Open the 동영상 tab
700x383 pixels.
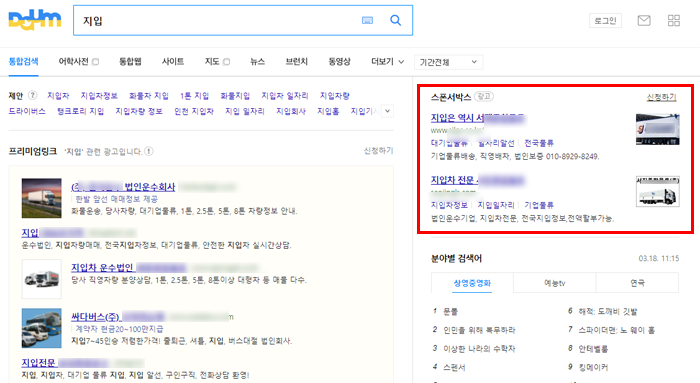coord(339,62)
